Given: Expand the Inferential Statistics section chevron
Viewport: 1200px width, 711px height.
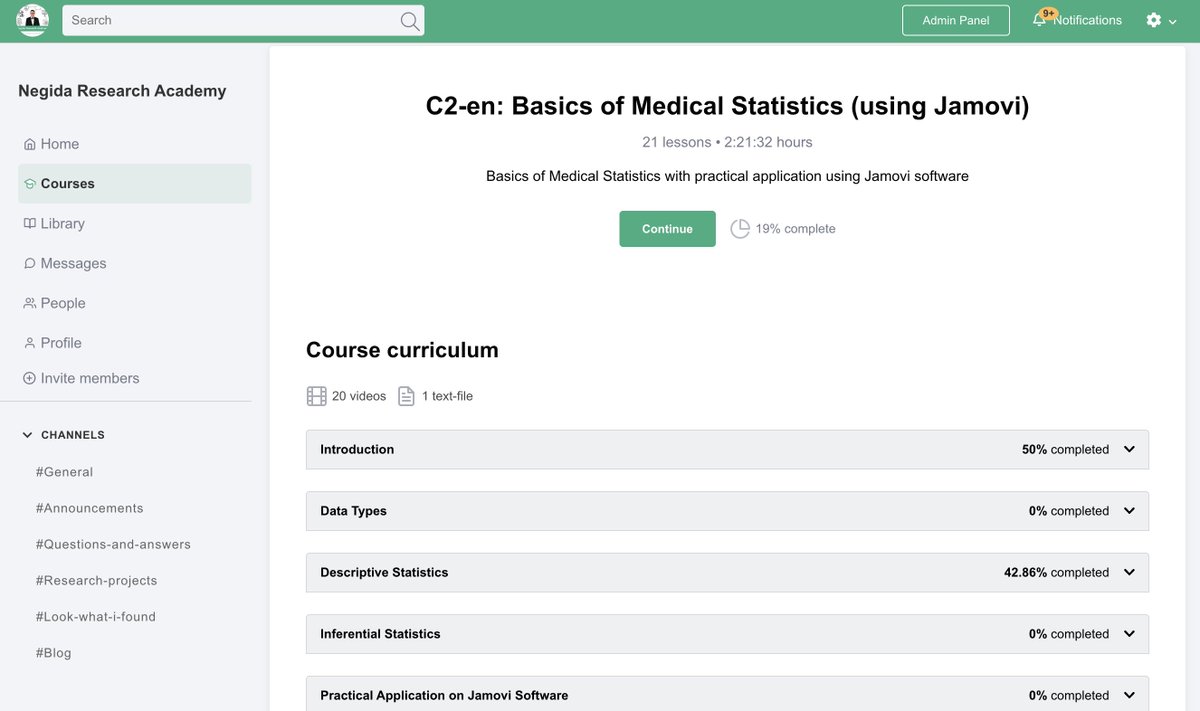Looking at the screenshot, I should pyautogui.click(x=1129, y=634).
